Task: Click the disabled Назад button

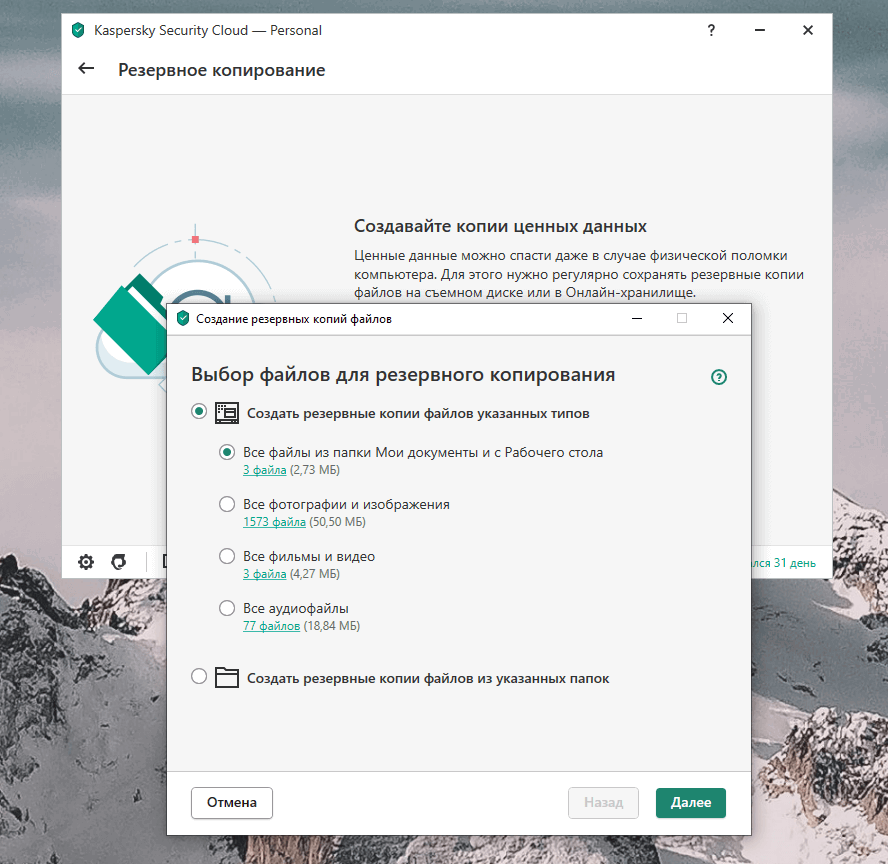Action: (603, 803)
